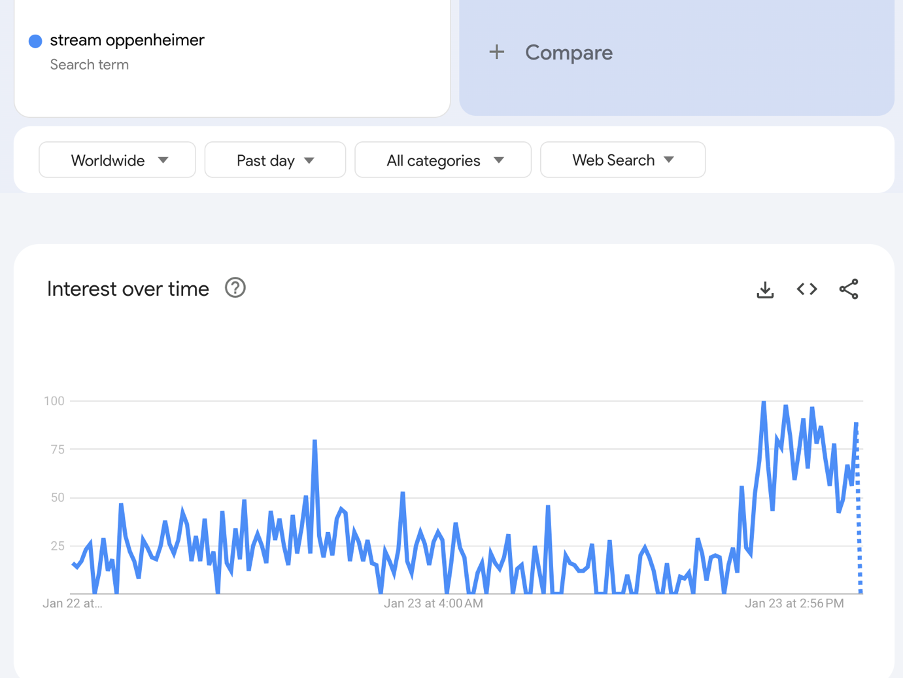Click the Compare label to add term
The image size is (904, 678).
(568, 53)
